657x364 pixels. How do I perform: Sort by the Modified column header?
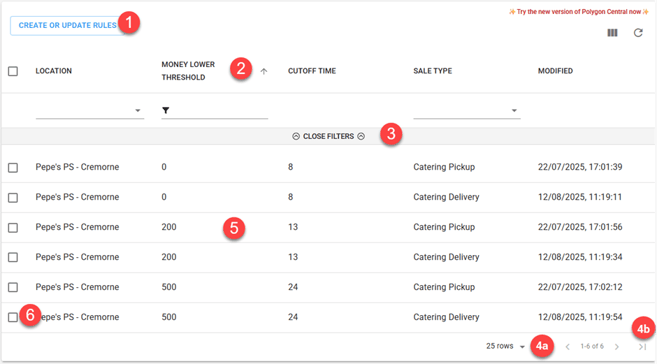pos(555,71)
